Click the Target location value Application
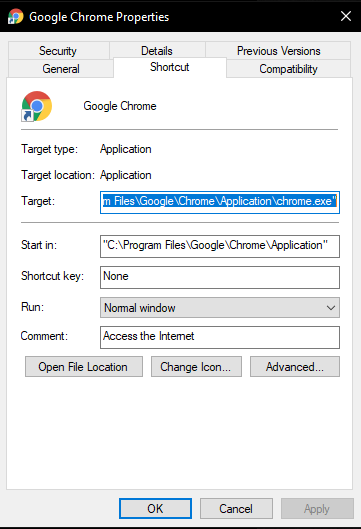361x529 pixels. tap(126, 175)
